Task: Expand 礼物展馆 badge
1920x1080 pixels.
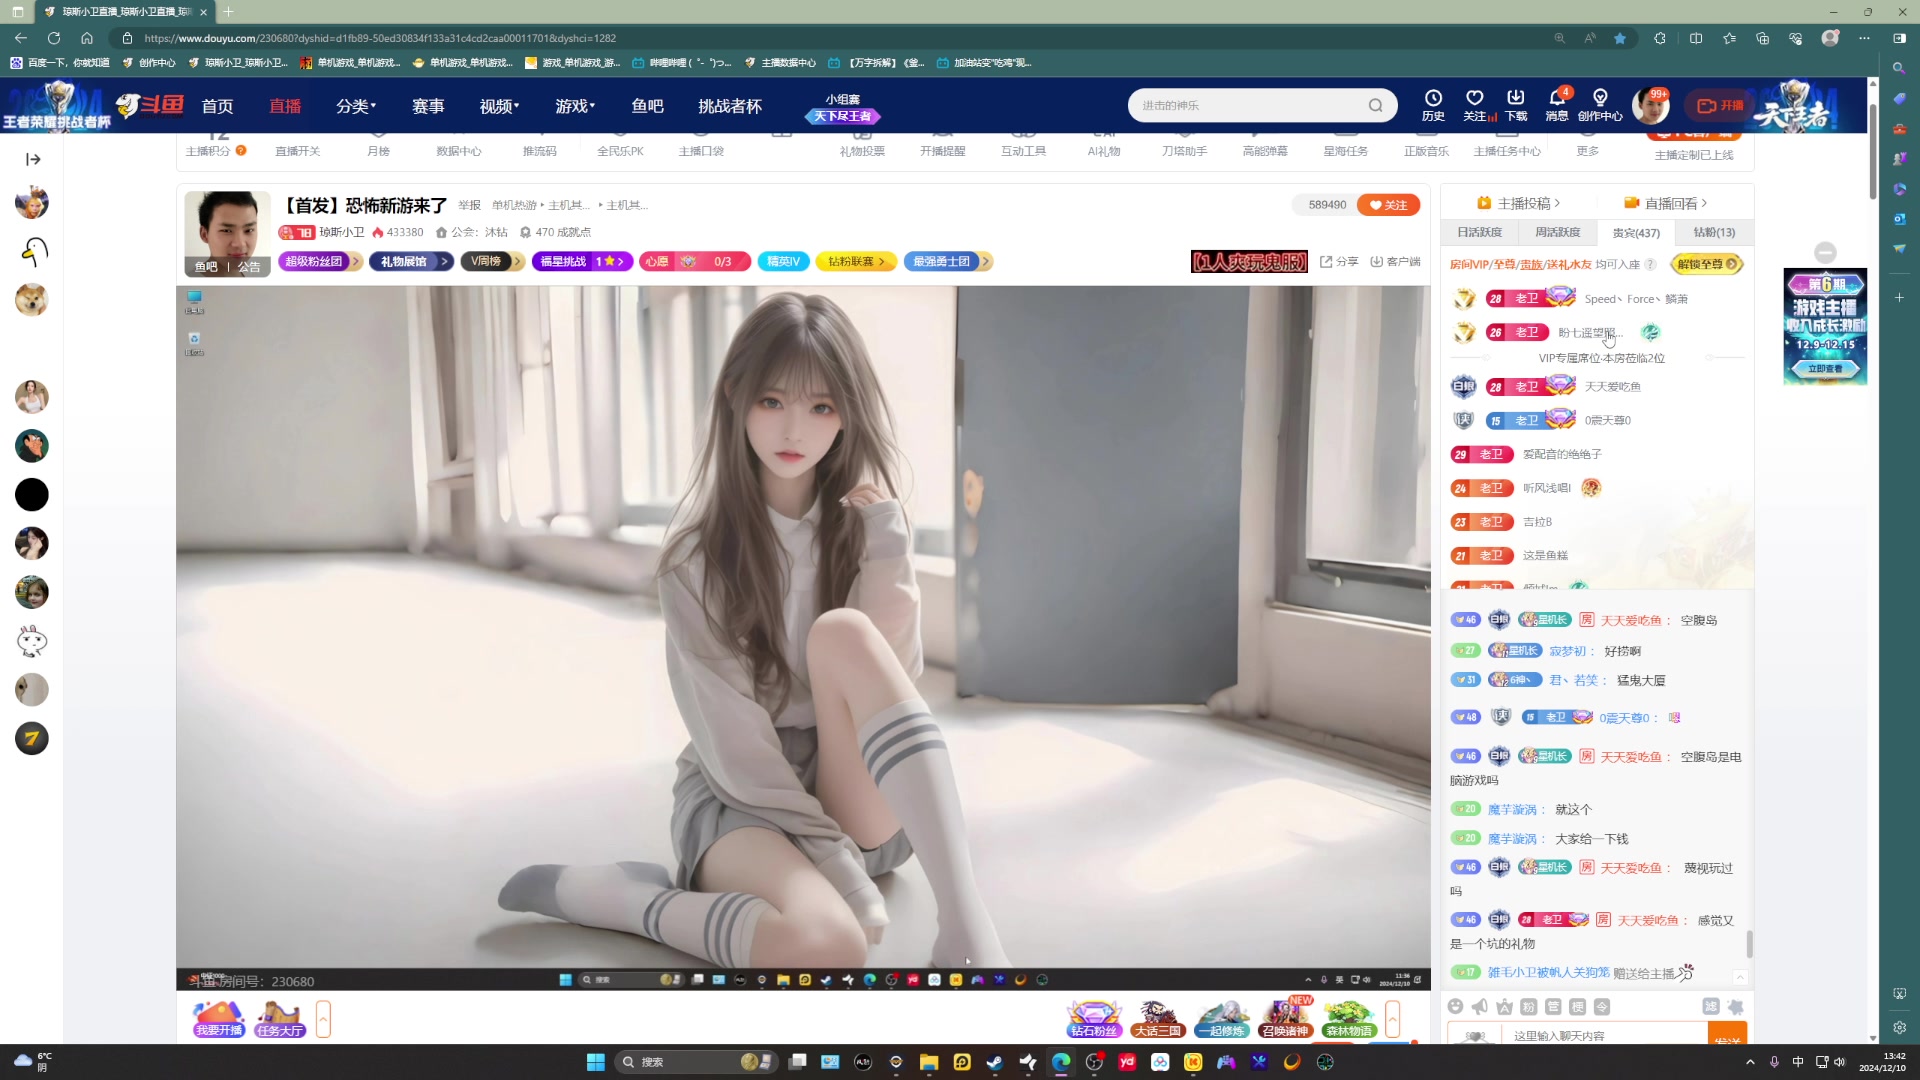Action: [411, 261]
